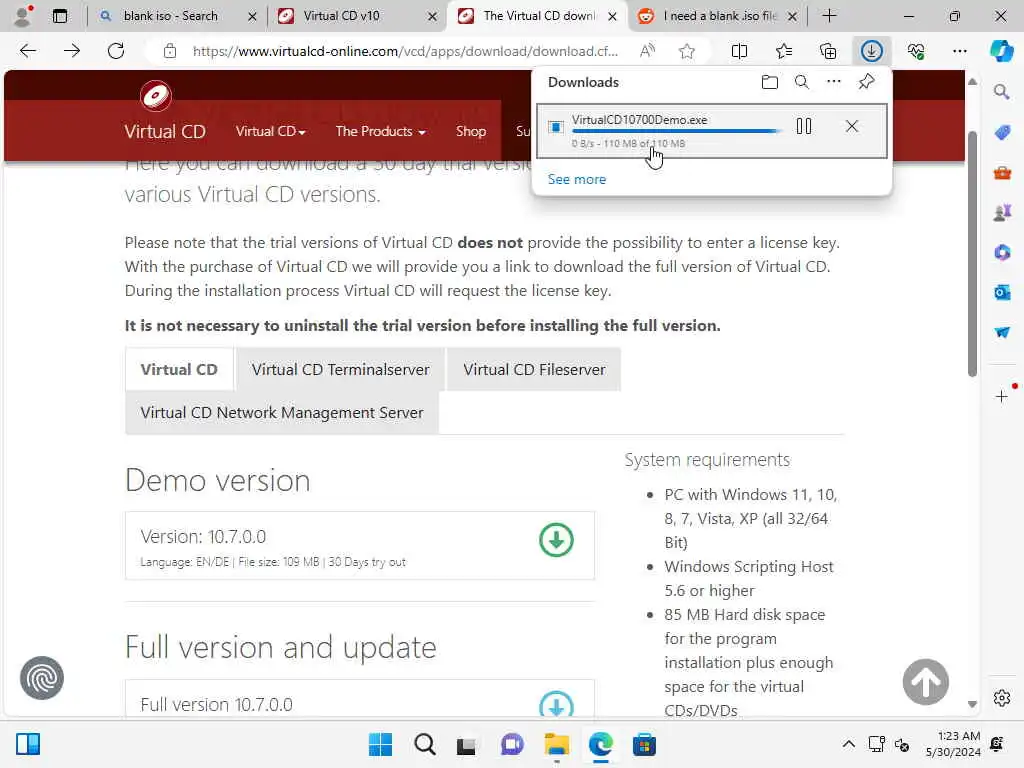This screenshot has width=1024, height=768.
Task: Open Collections in toolbar
Action: pyautogui.click(x=827, y=51)
